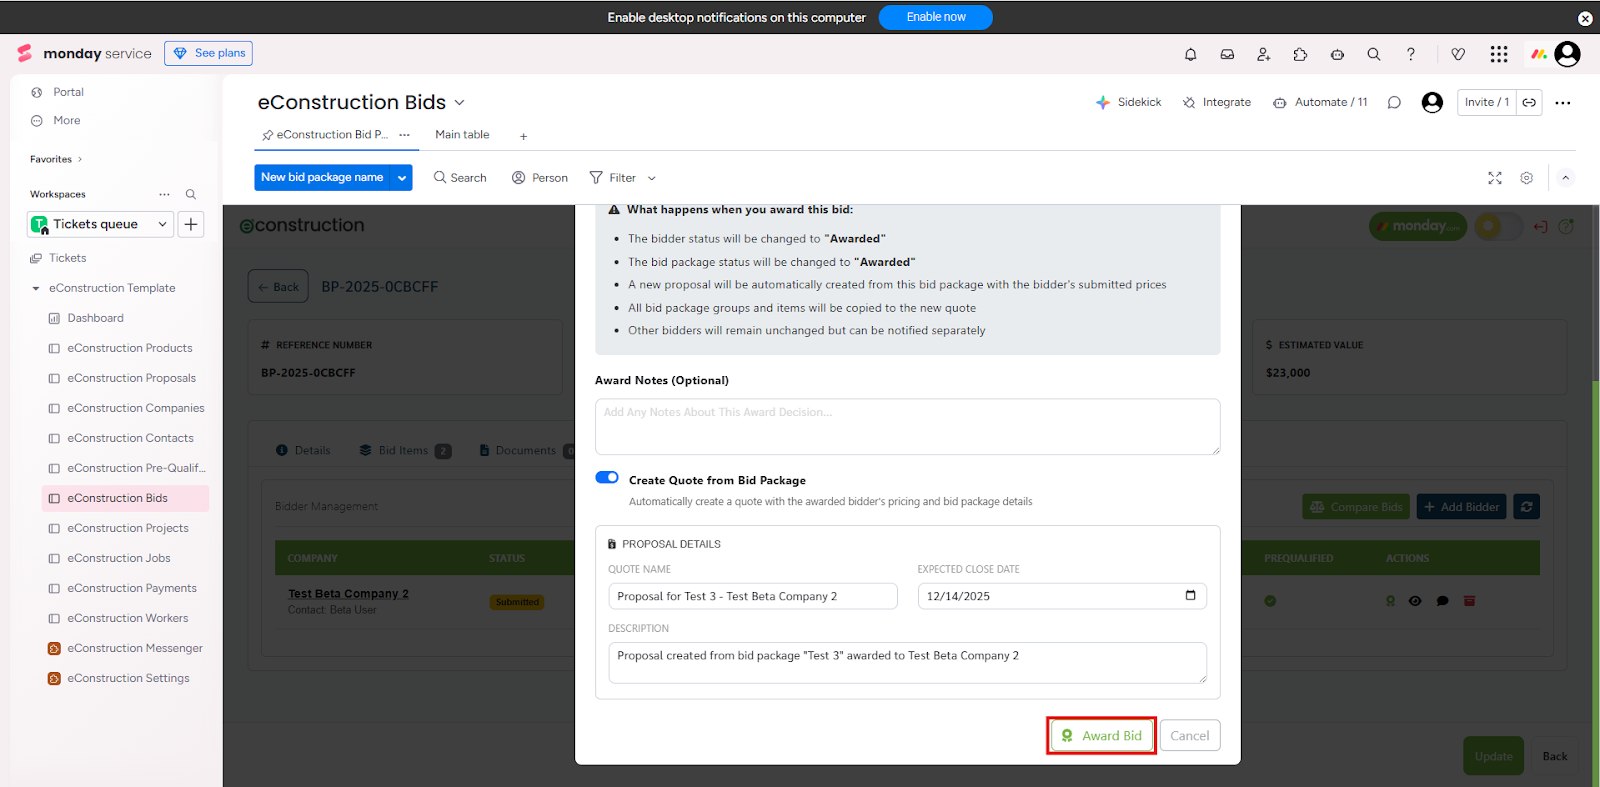
Task: Switch to the Main table tab
Action: pos(462,135)
